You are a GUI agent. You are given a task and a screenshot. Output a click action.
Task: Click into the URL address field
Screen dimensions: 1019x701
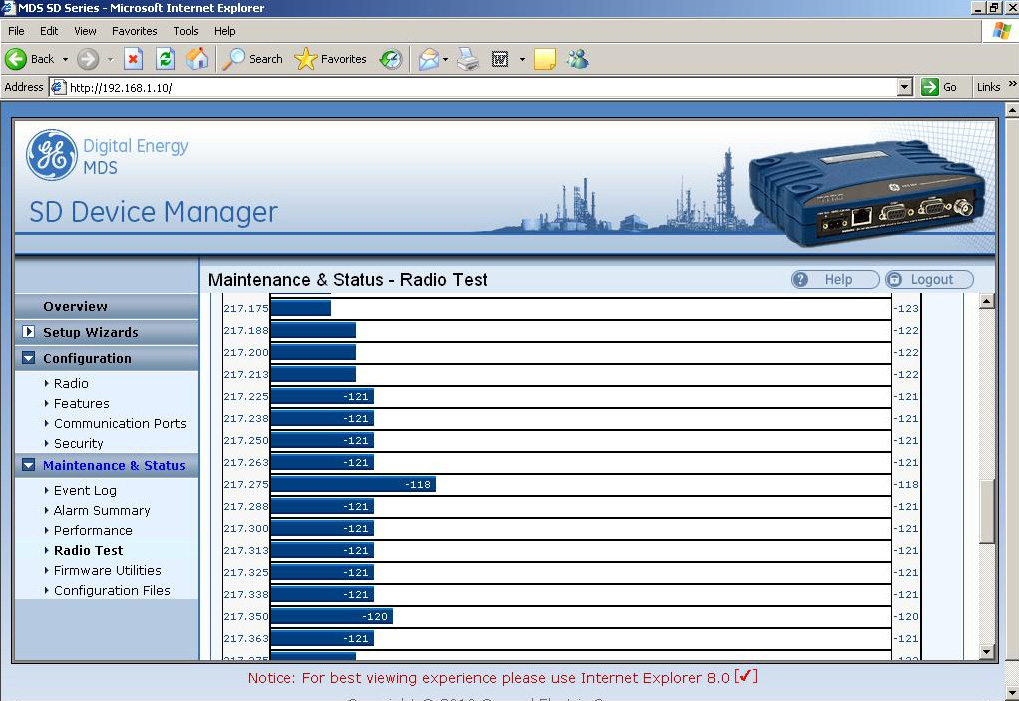480,87
